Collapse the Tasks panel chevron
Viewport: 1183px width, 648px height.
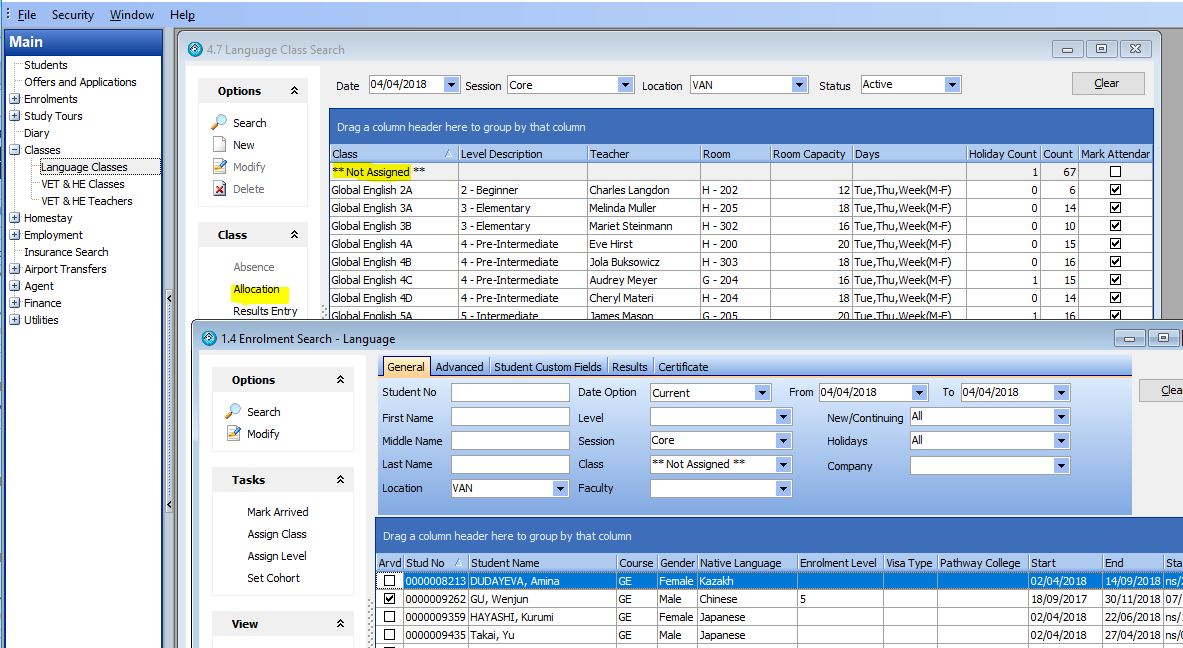340,480
